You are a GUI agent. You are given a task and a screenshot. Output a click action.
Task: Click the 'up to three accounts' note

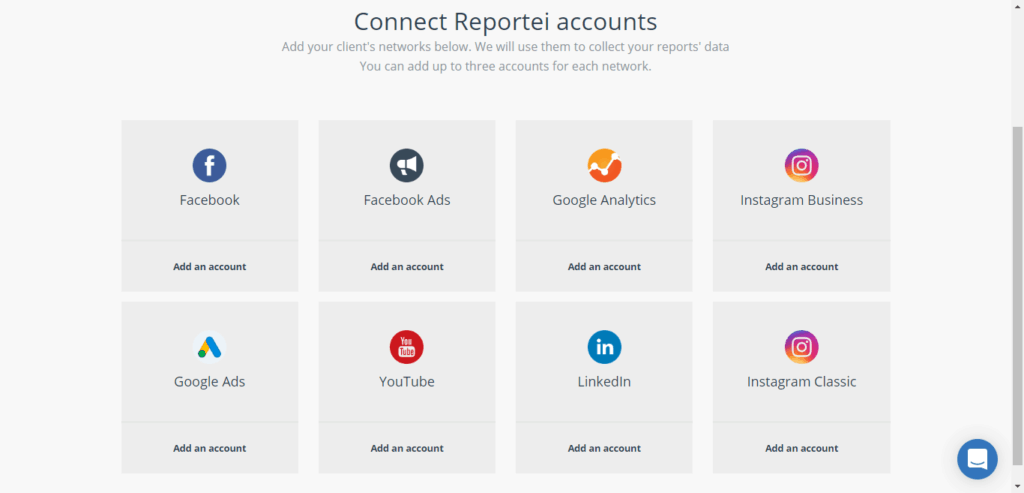505,66
